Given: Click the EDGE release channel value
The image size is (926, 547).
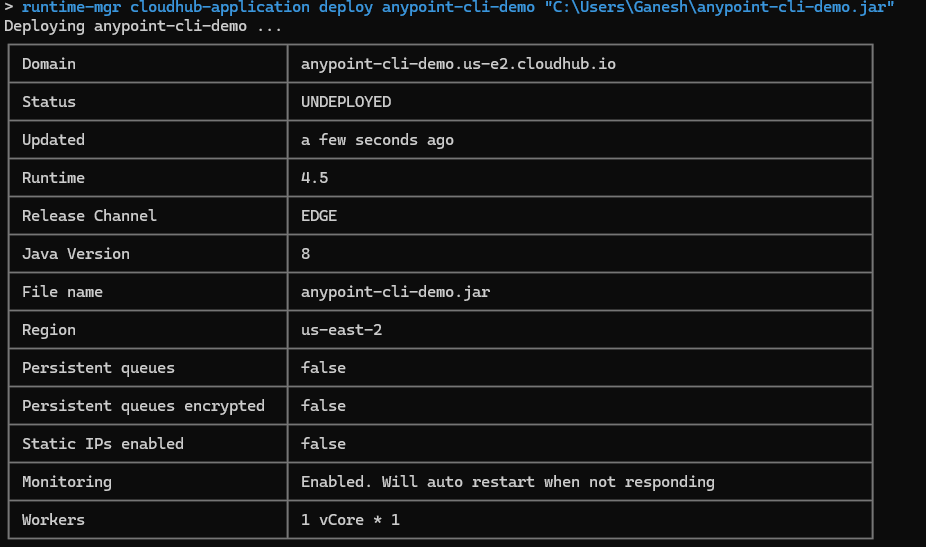Looking at the screenshot, I should click(319, 216).
